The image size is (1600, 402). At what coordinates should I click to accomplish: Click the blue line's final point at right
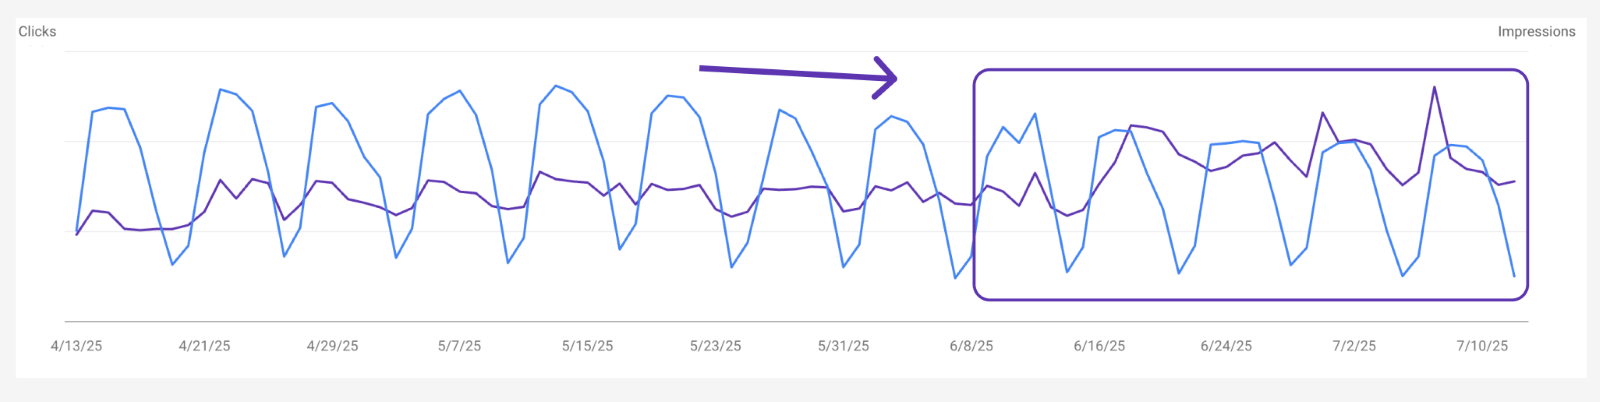click(1514, 276)
